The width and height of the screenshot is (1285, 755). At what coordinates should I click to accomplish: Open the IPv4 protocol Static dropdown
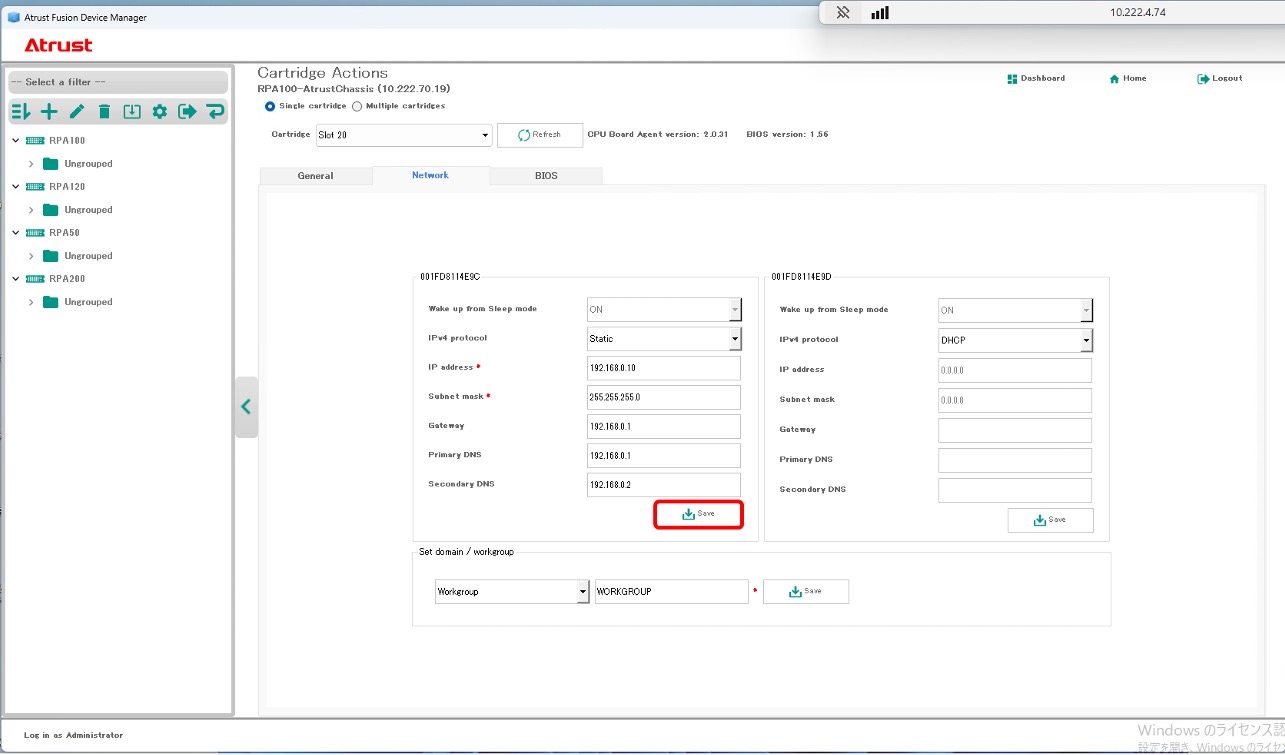pyautogui.click(x=664, y=339)
